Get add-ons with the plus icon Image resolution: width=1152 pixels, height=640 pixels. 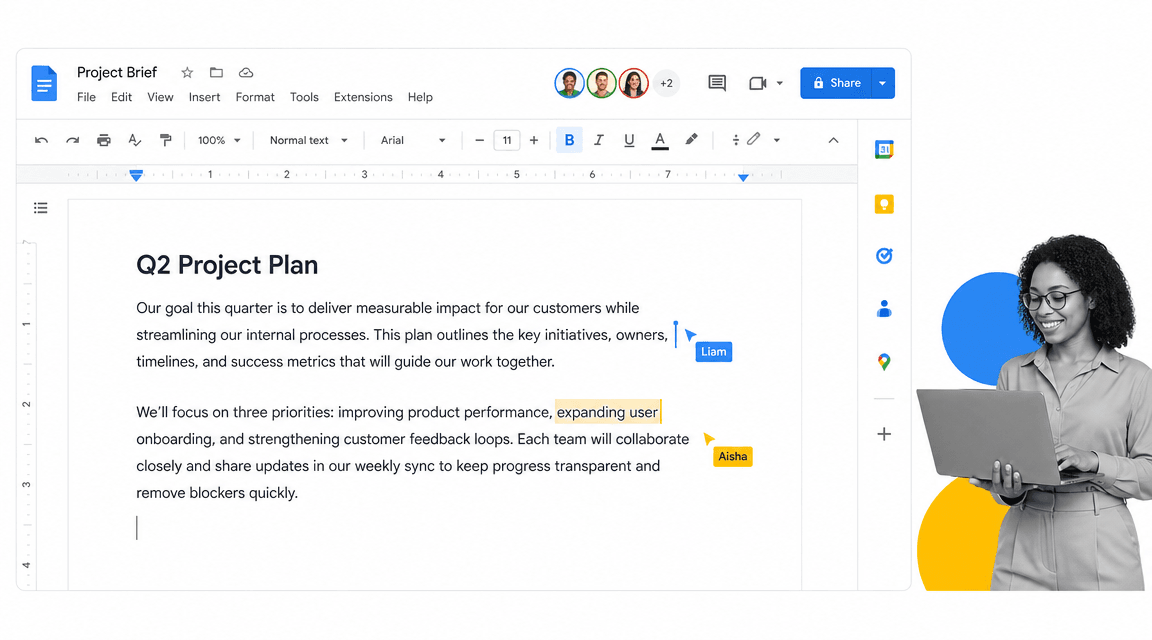tap(884, 434)
